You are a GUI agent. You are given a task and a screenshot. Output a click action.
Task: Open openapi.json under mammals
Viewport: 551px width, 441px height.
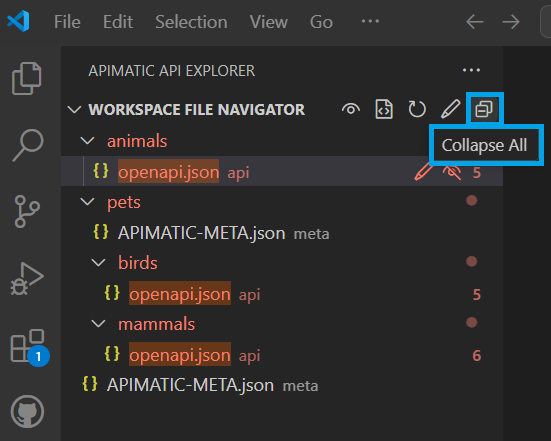click(x=180, y=355)
